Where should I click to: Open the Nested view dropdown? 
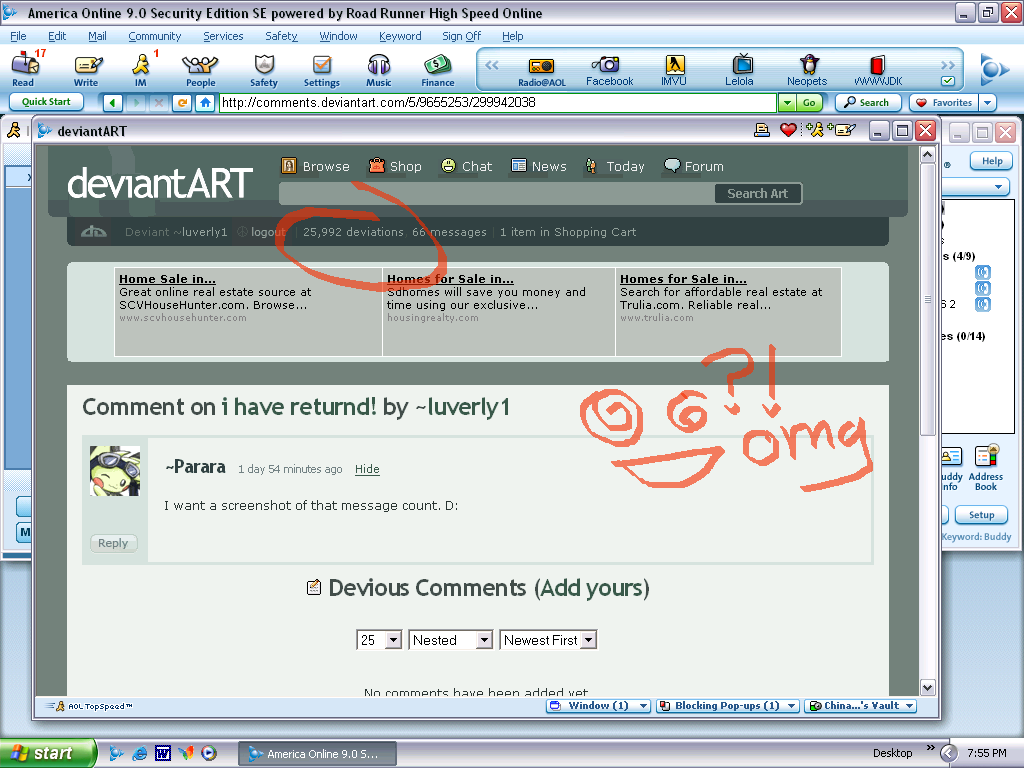(x=484, y=640)
